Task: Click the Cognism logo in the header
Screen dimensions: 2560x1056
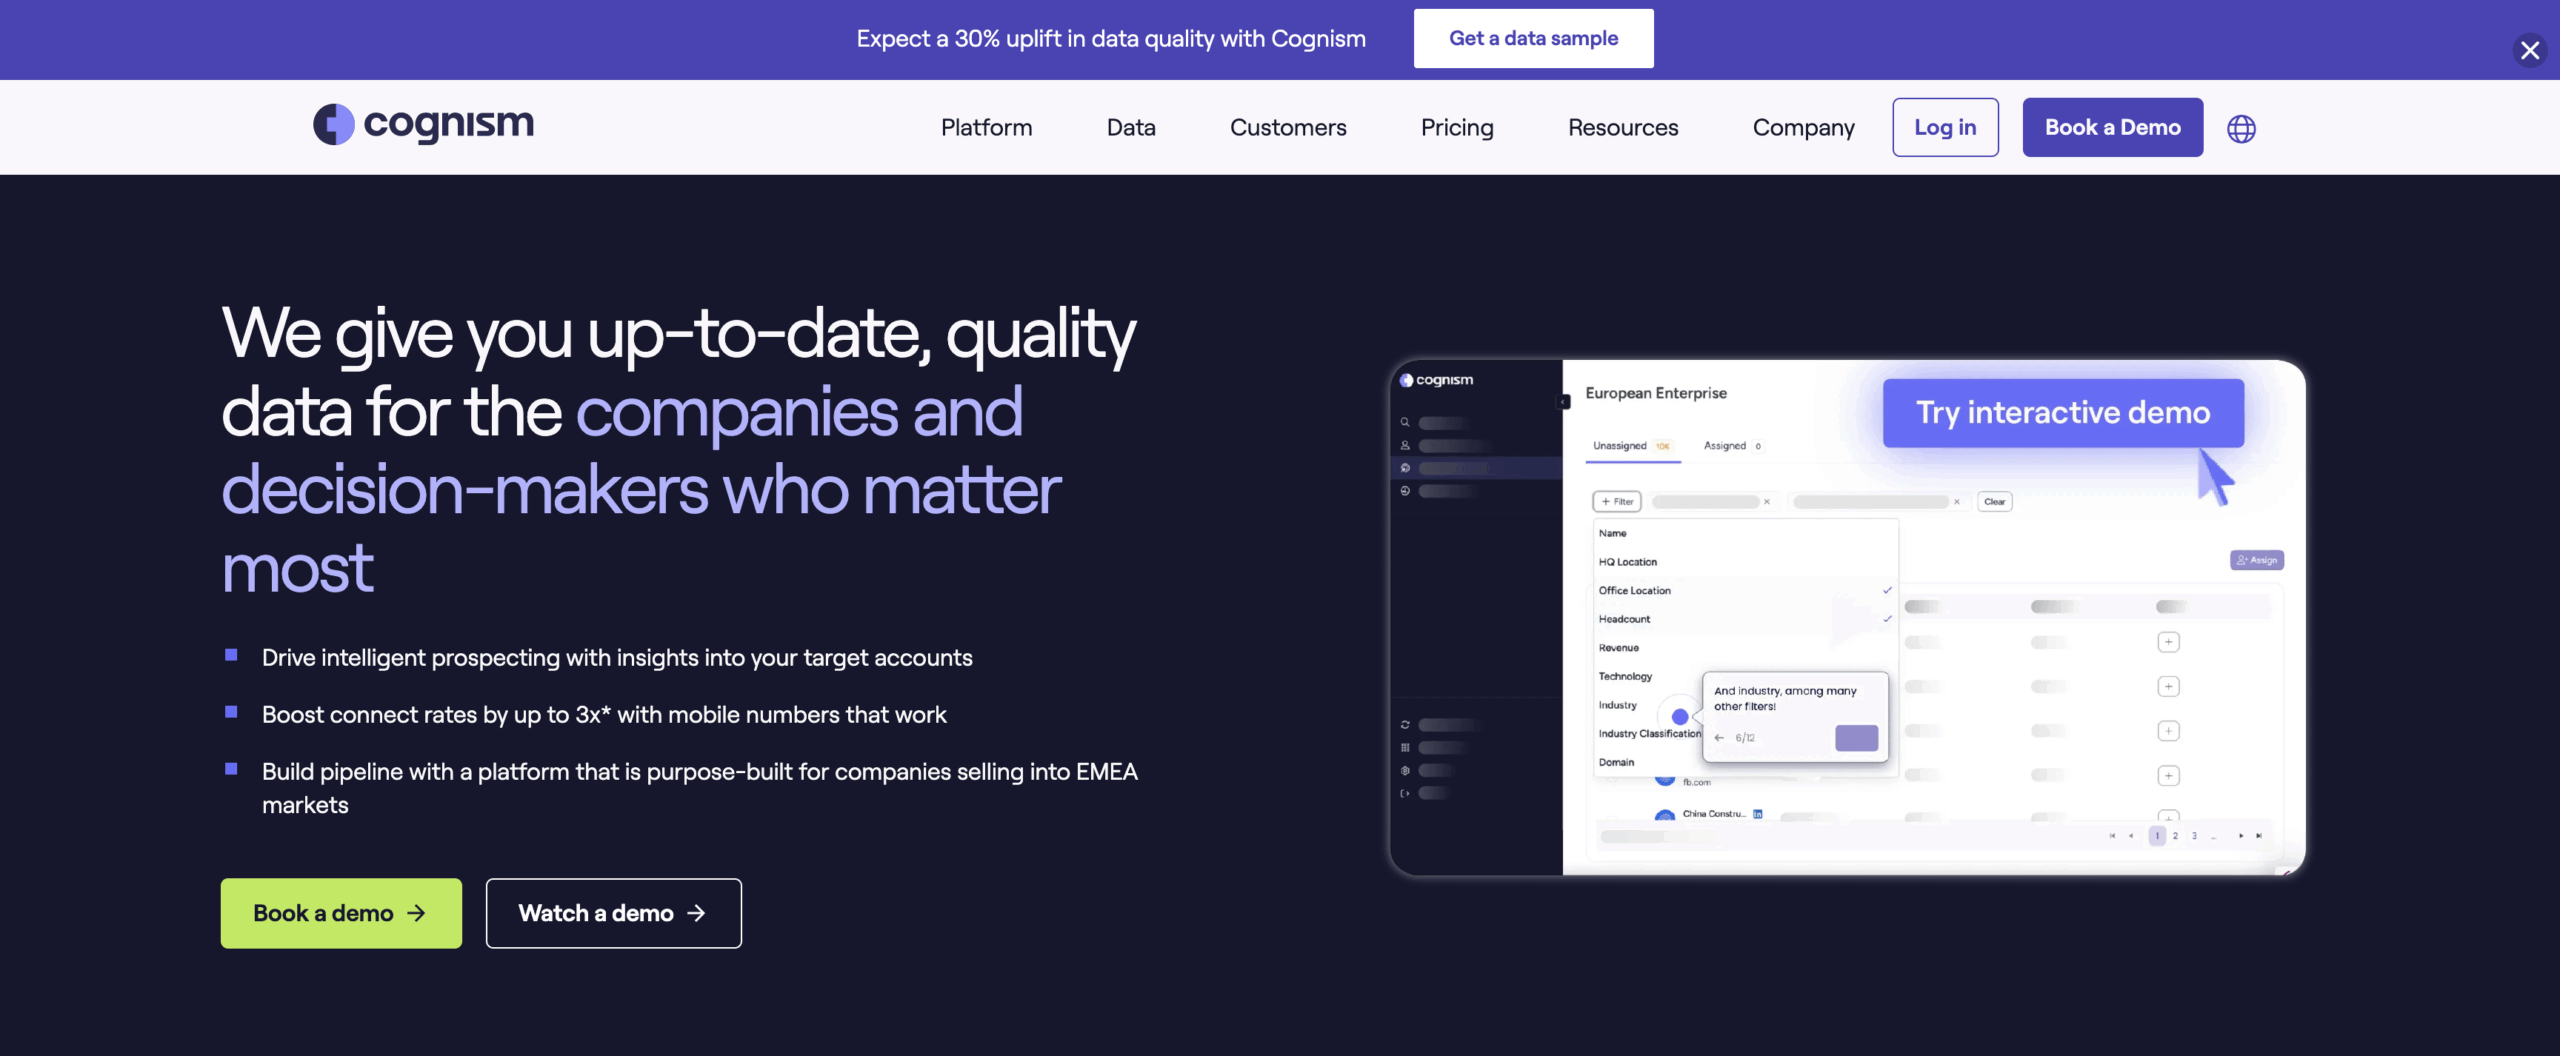Action: tap(422, 124)
